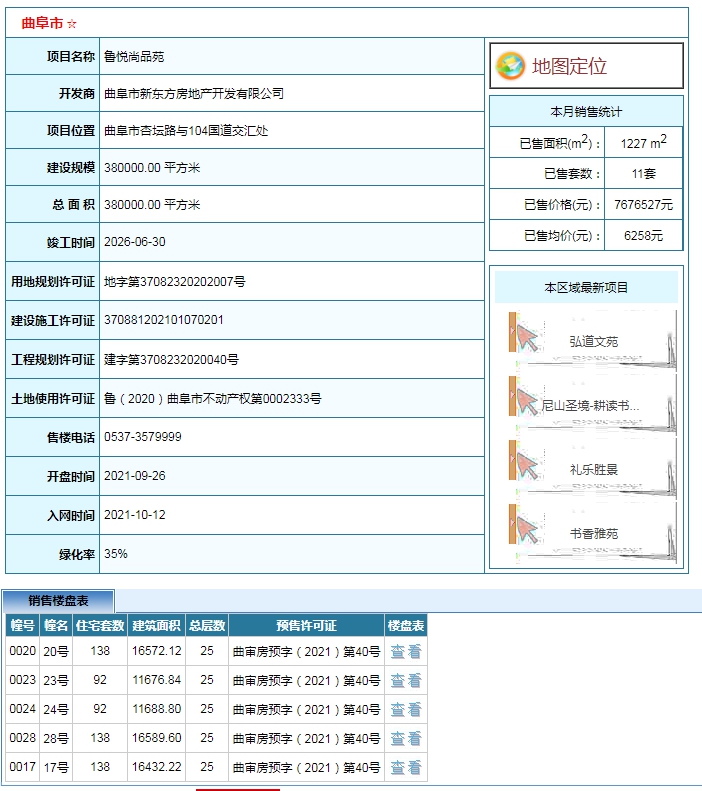The width and height of the screenshot is (702, 791).
Task: Click the 总层数 column header
Action: pyautogui.click(x=207, y=626)
